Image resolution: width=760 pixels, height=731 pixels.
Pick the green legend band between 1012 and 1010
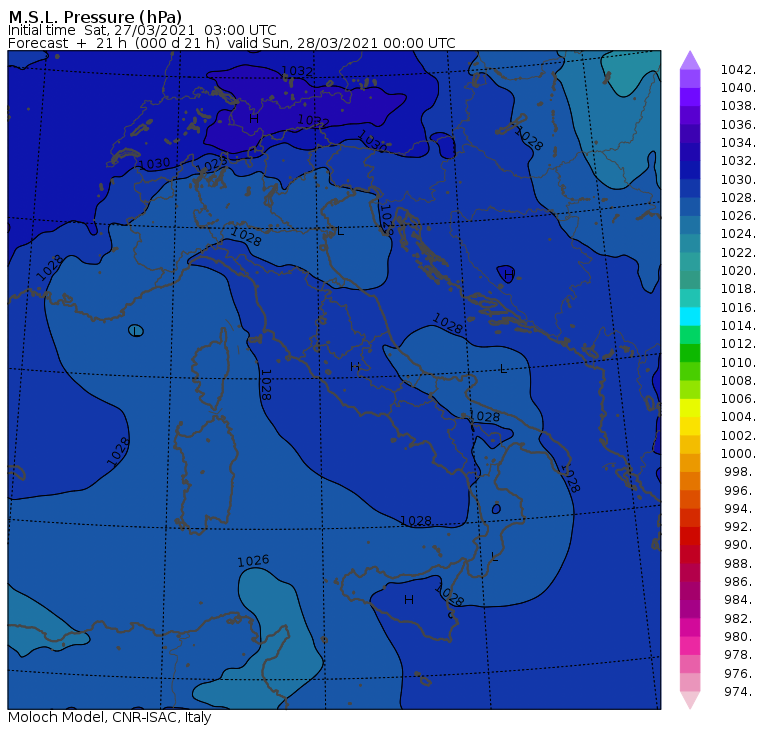coord(690,353)
